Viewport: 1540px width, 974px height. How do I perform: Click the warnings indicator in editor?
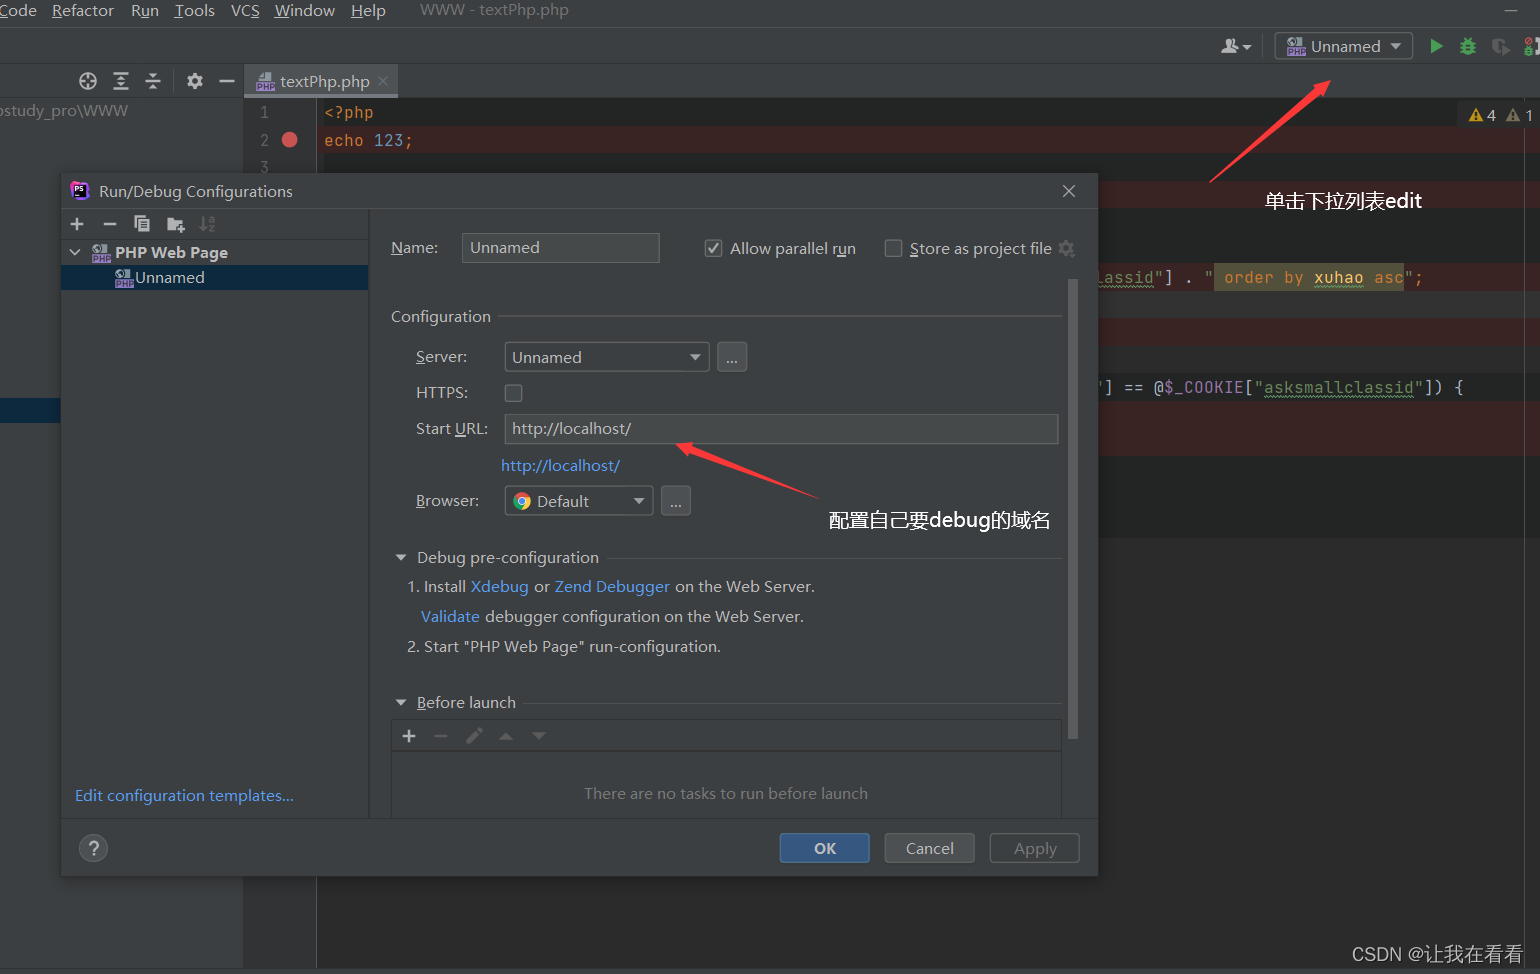[1500, 115]
